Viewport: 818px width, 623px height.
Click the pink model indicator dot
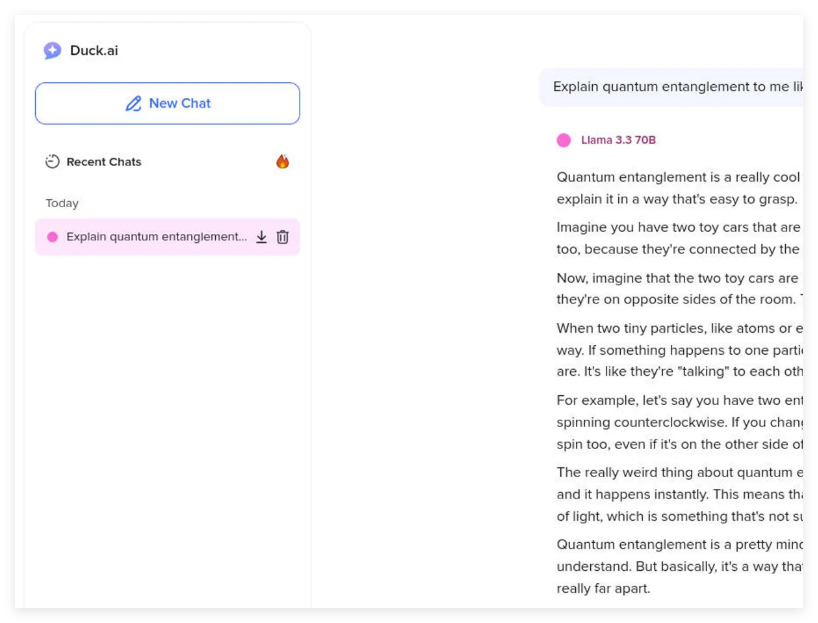564,140
